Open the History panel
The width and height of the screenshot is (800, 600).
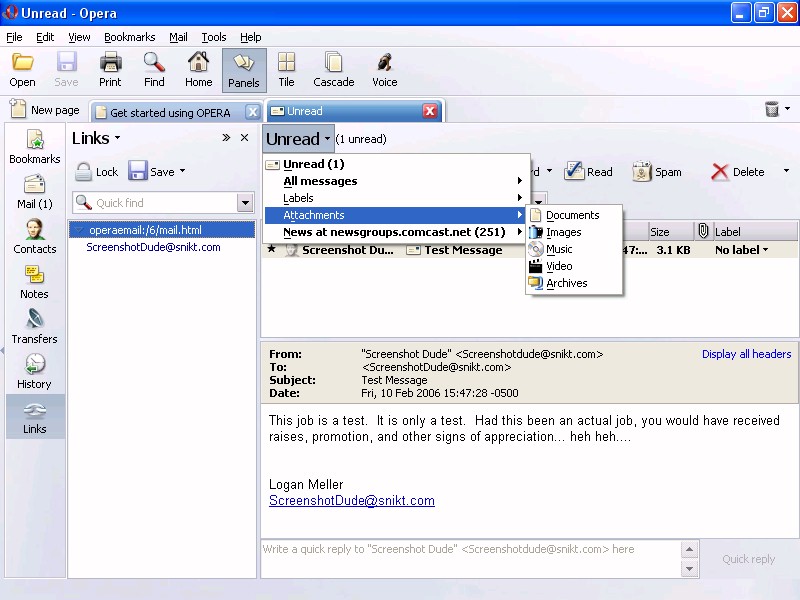(34, 372)
